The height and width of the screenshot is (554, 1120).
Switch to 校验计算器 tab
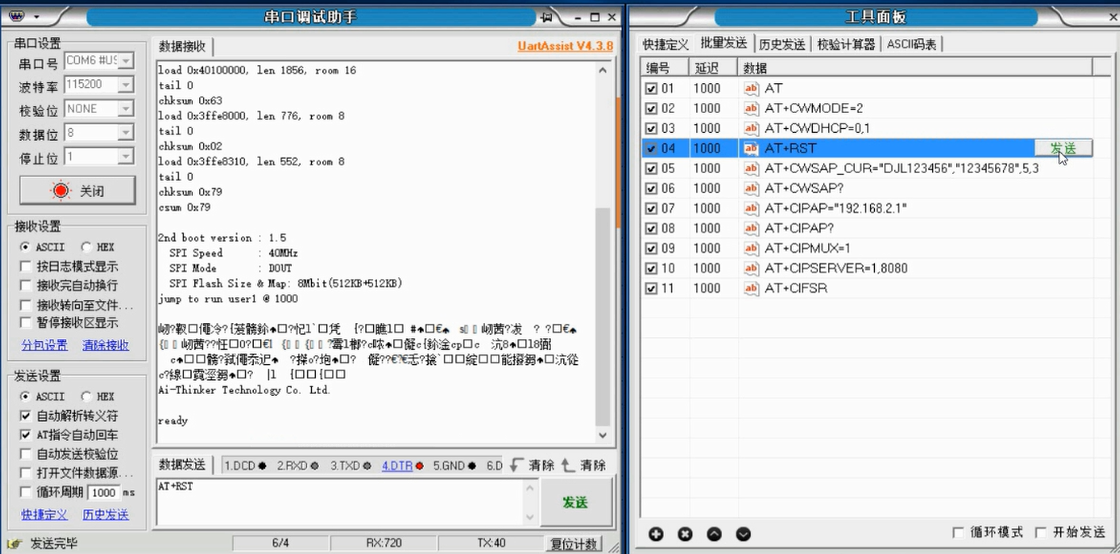coord(846,44)
